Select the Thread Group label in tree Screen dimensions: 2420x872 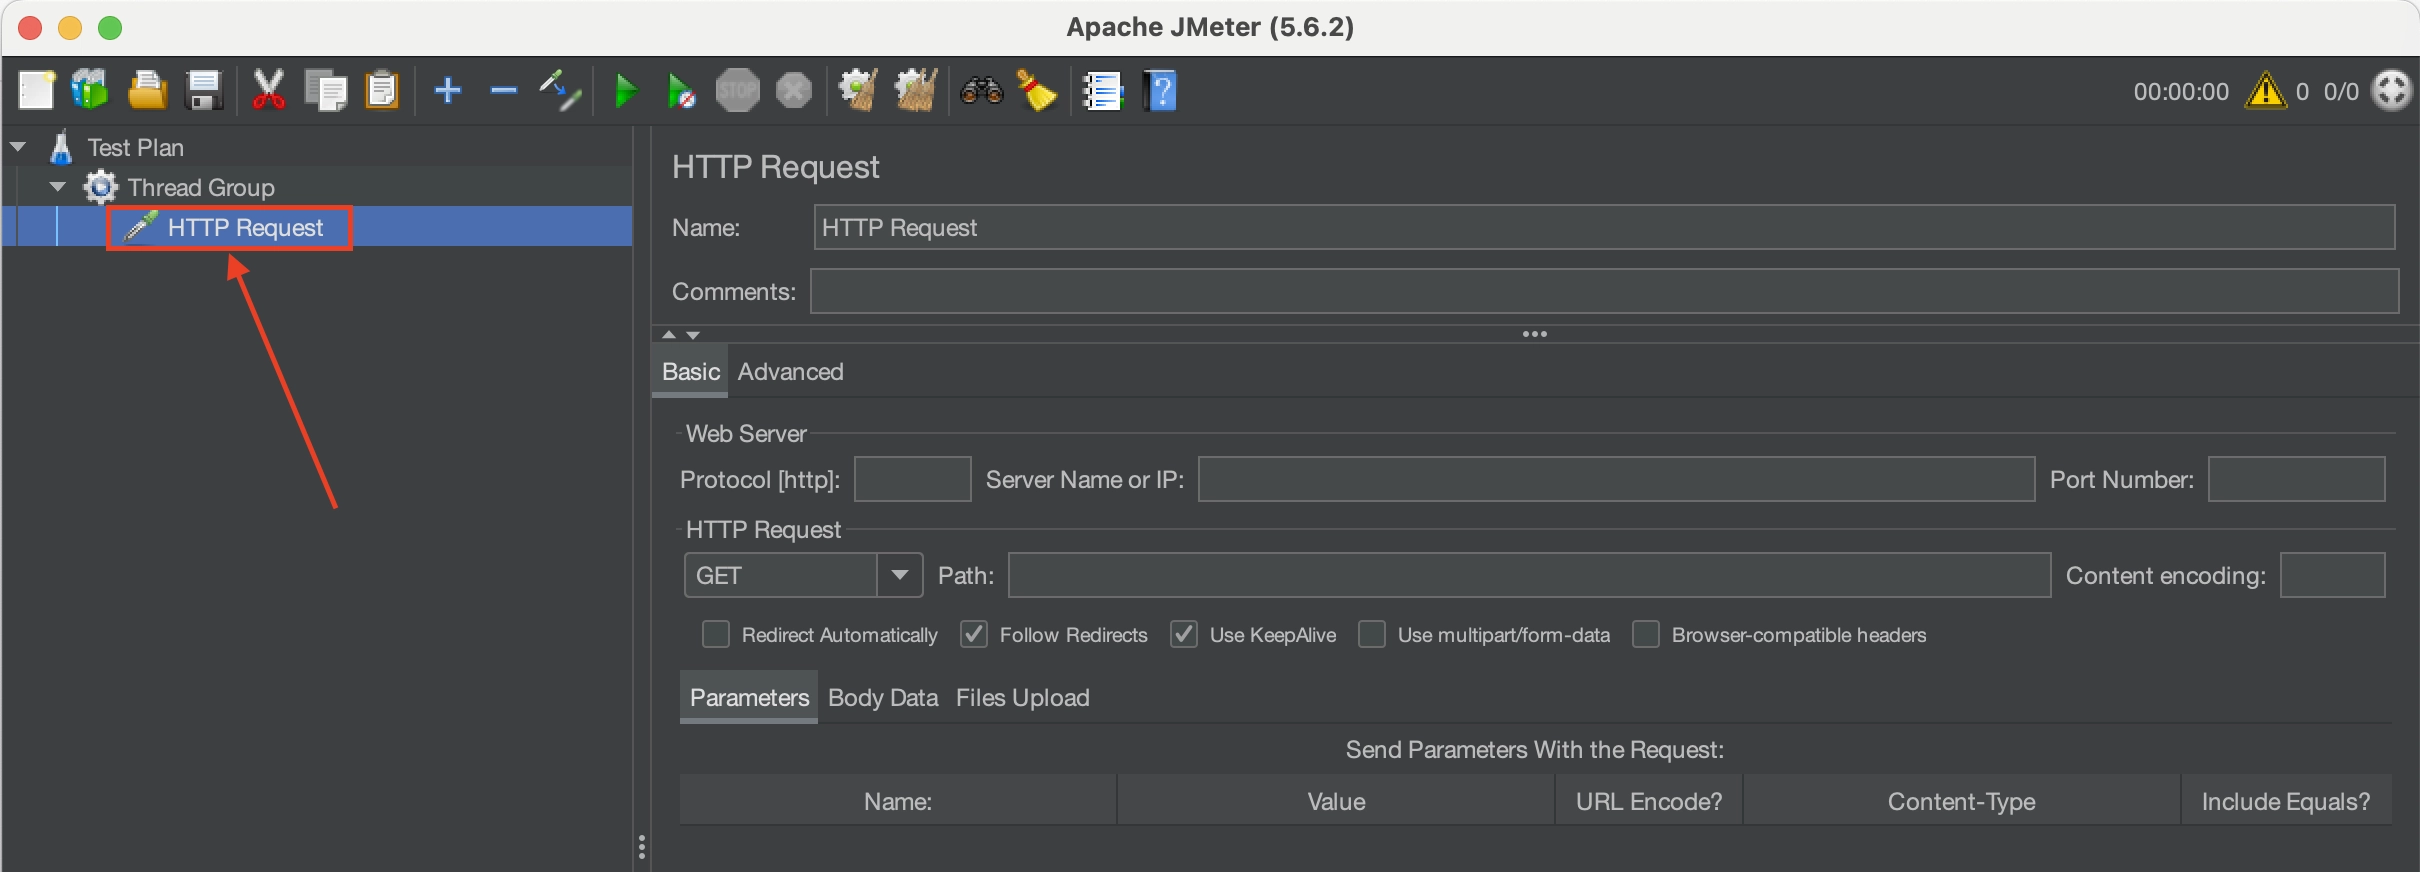pyautogui.click(x=201, y=187)
